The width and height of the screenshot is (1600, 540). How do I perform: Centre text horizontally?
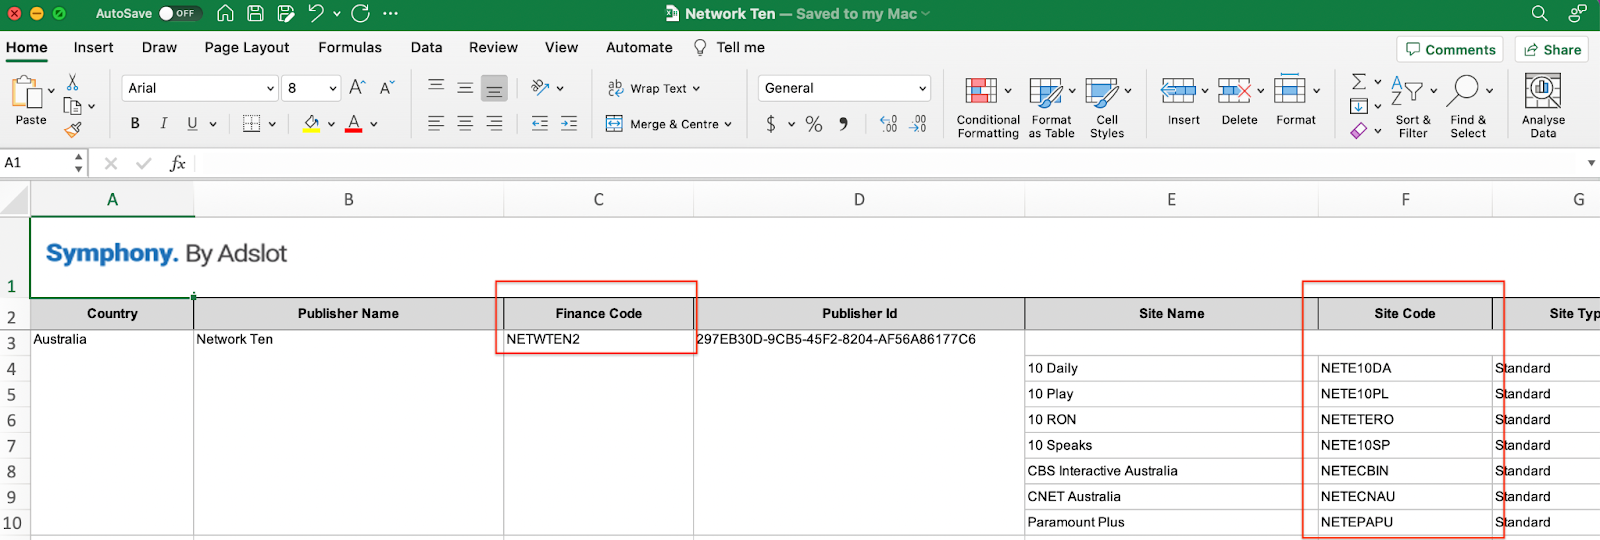tap(465, 124)
